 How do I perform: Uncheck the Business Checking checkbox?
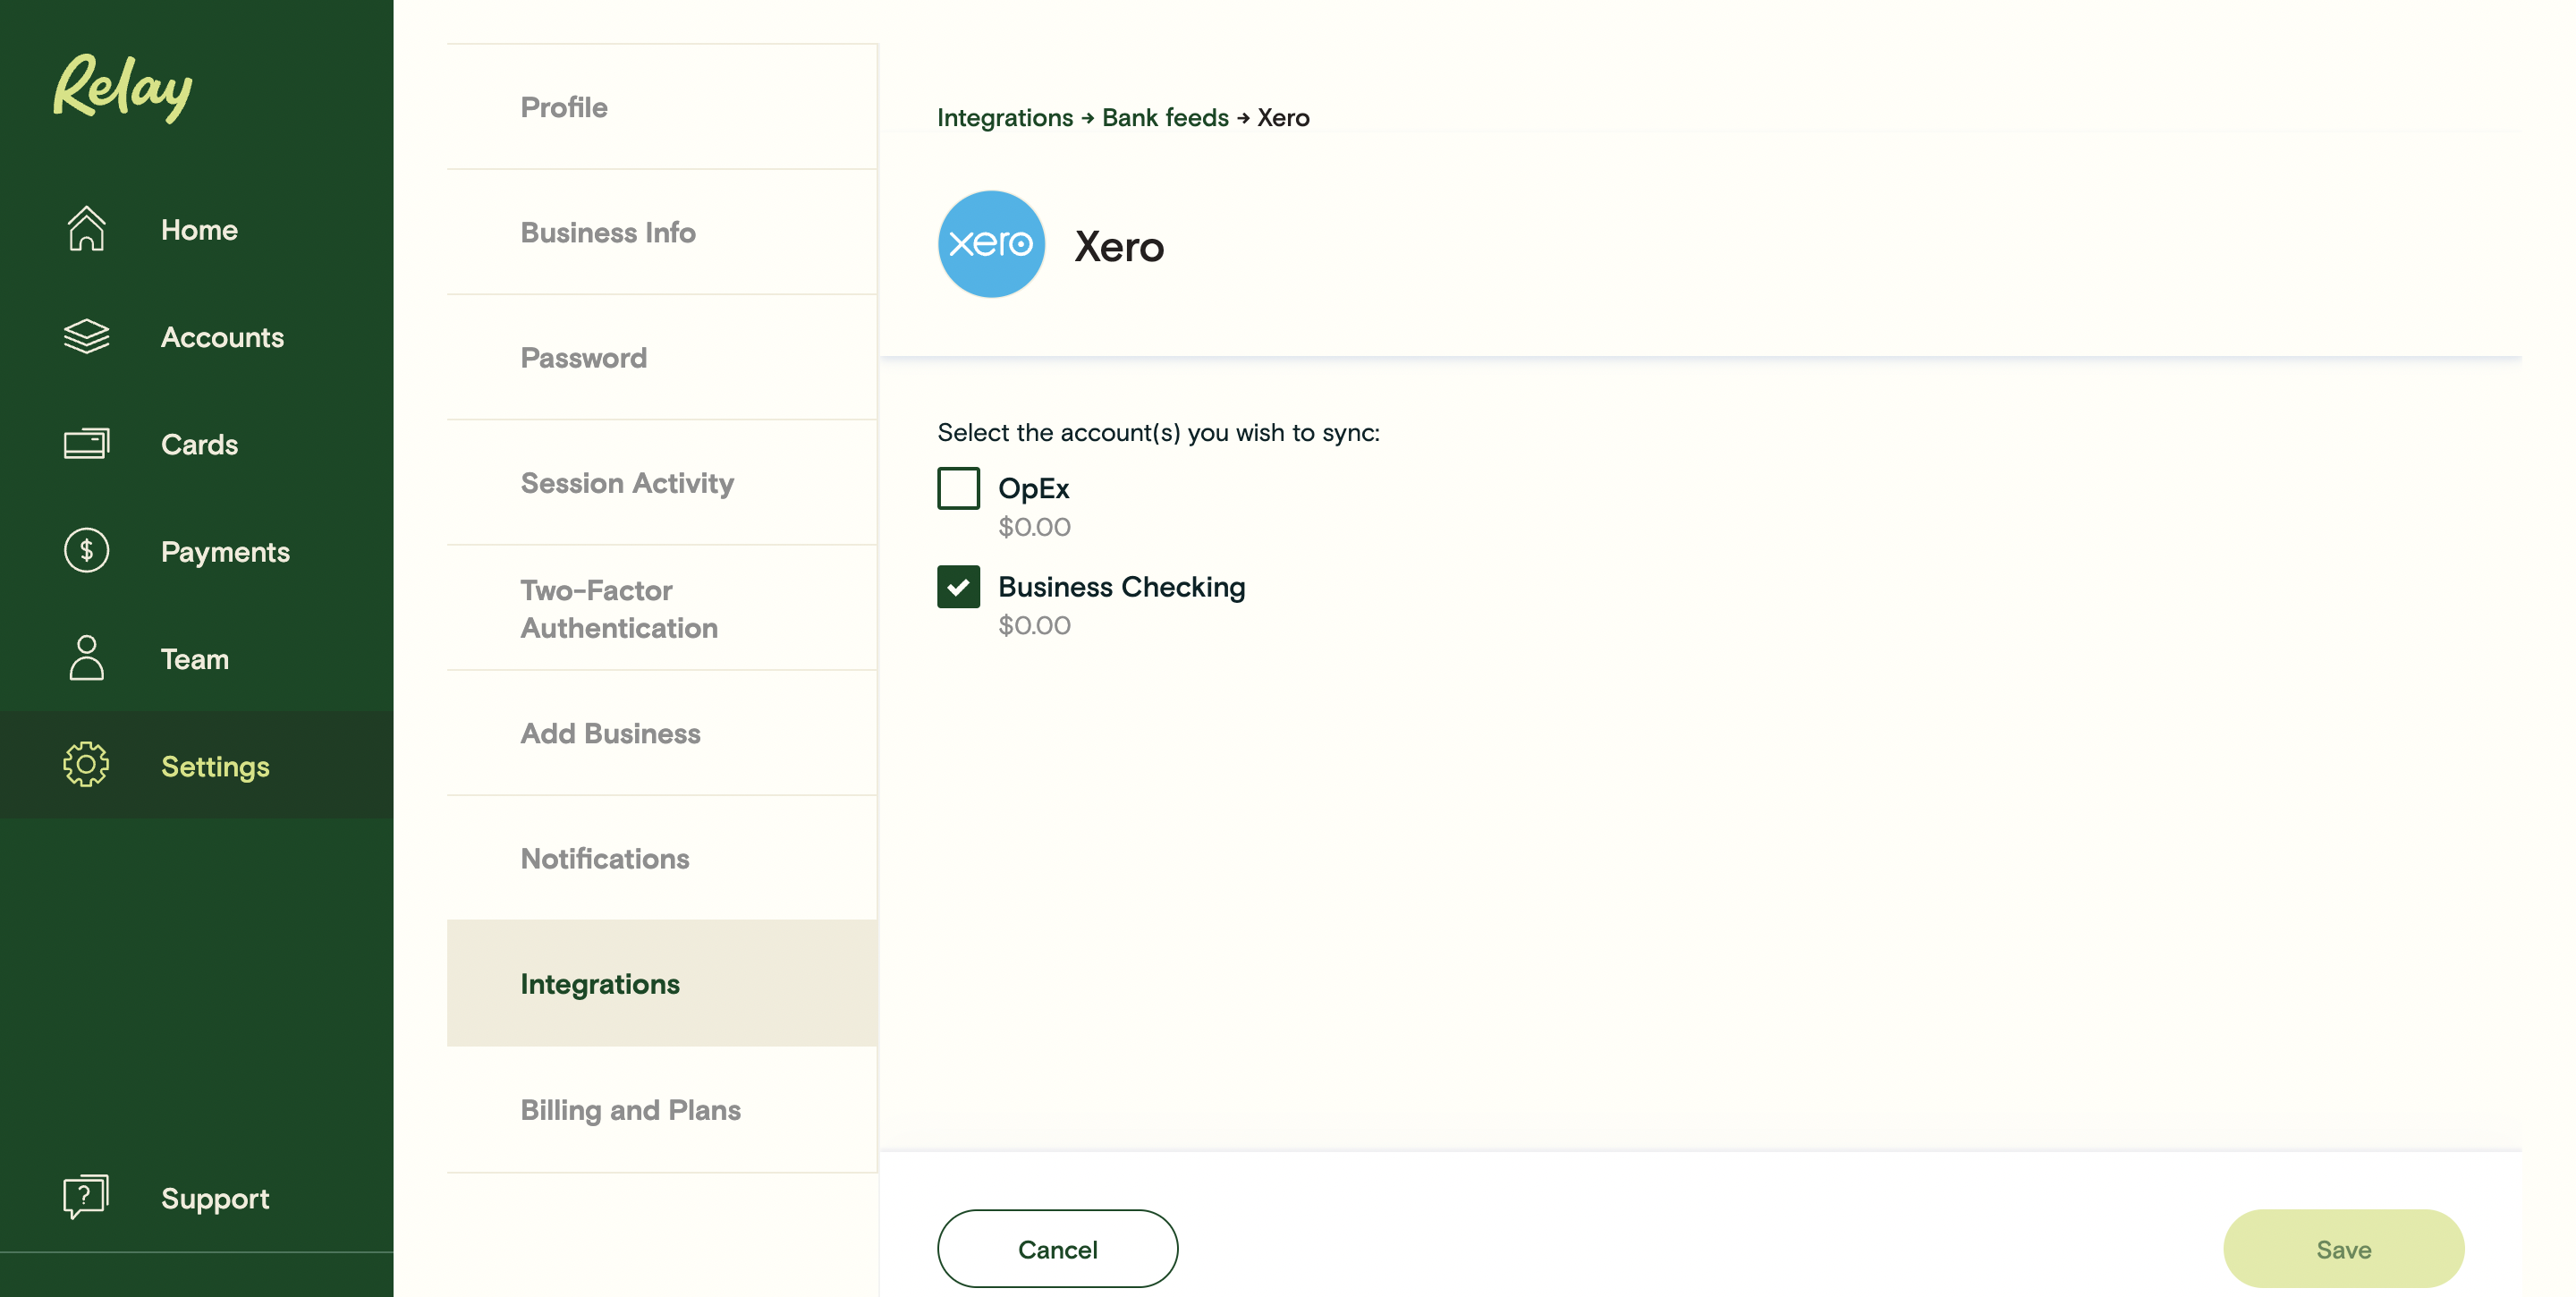tap(958, 587)
